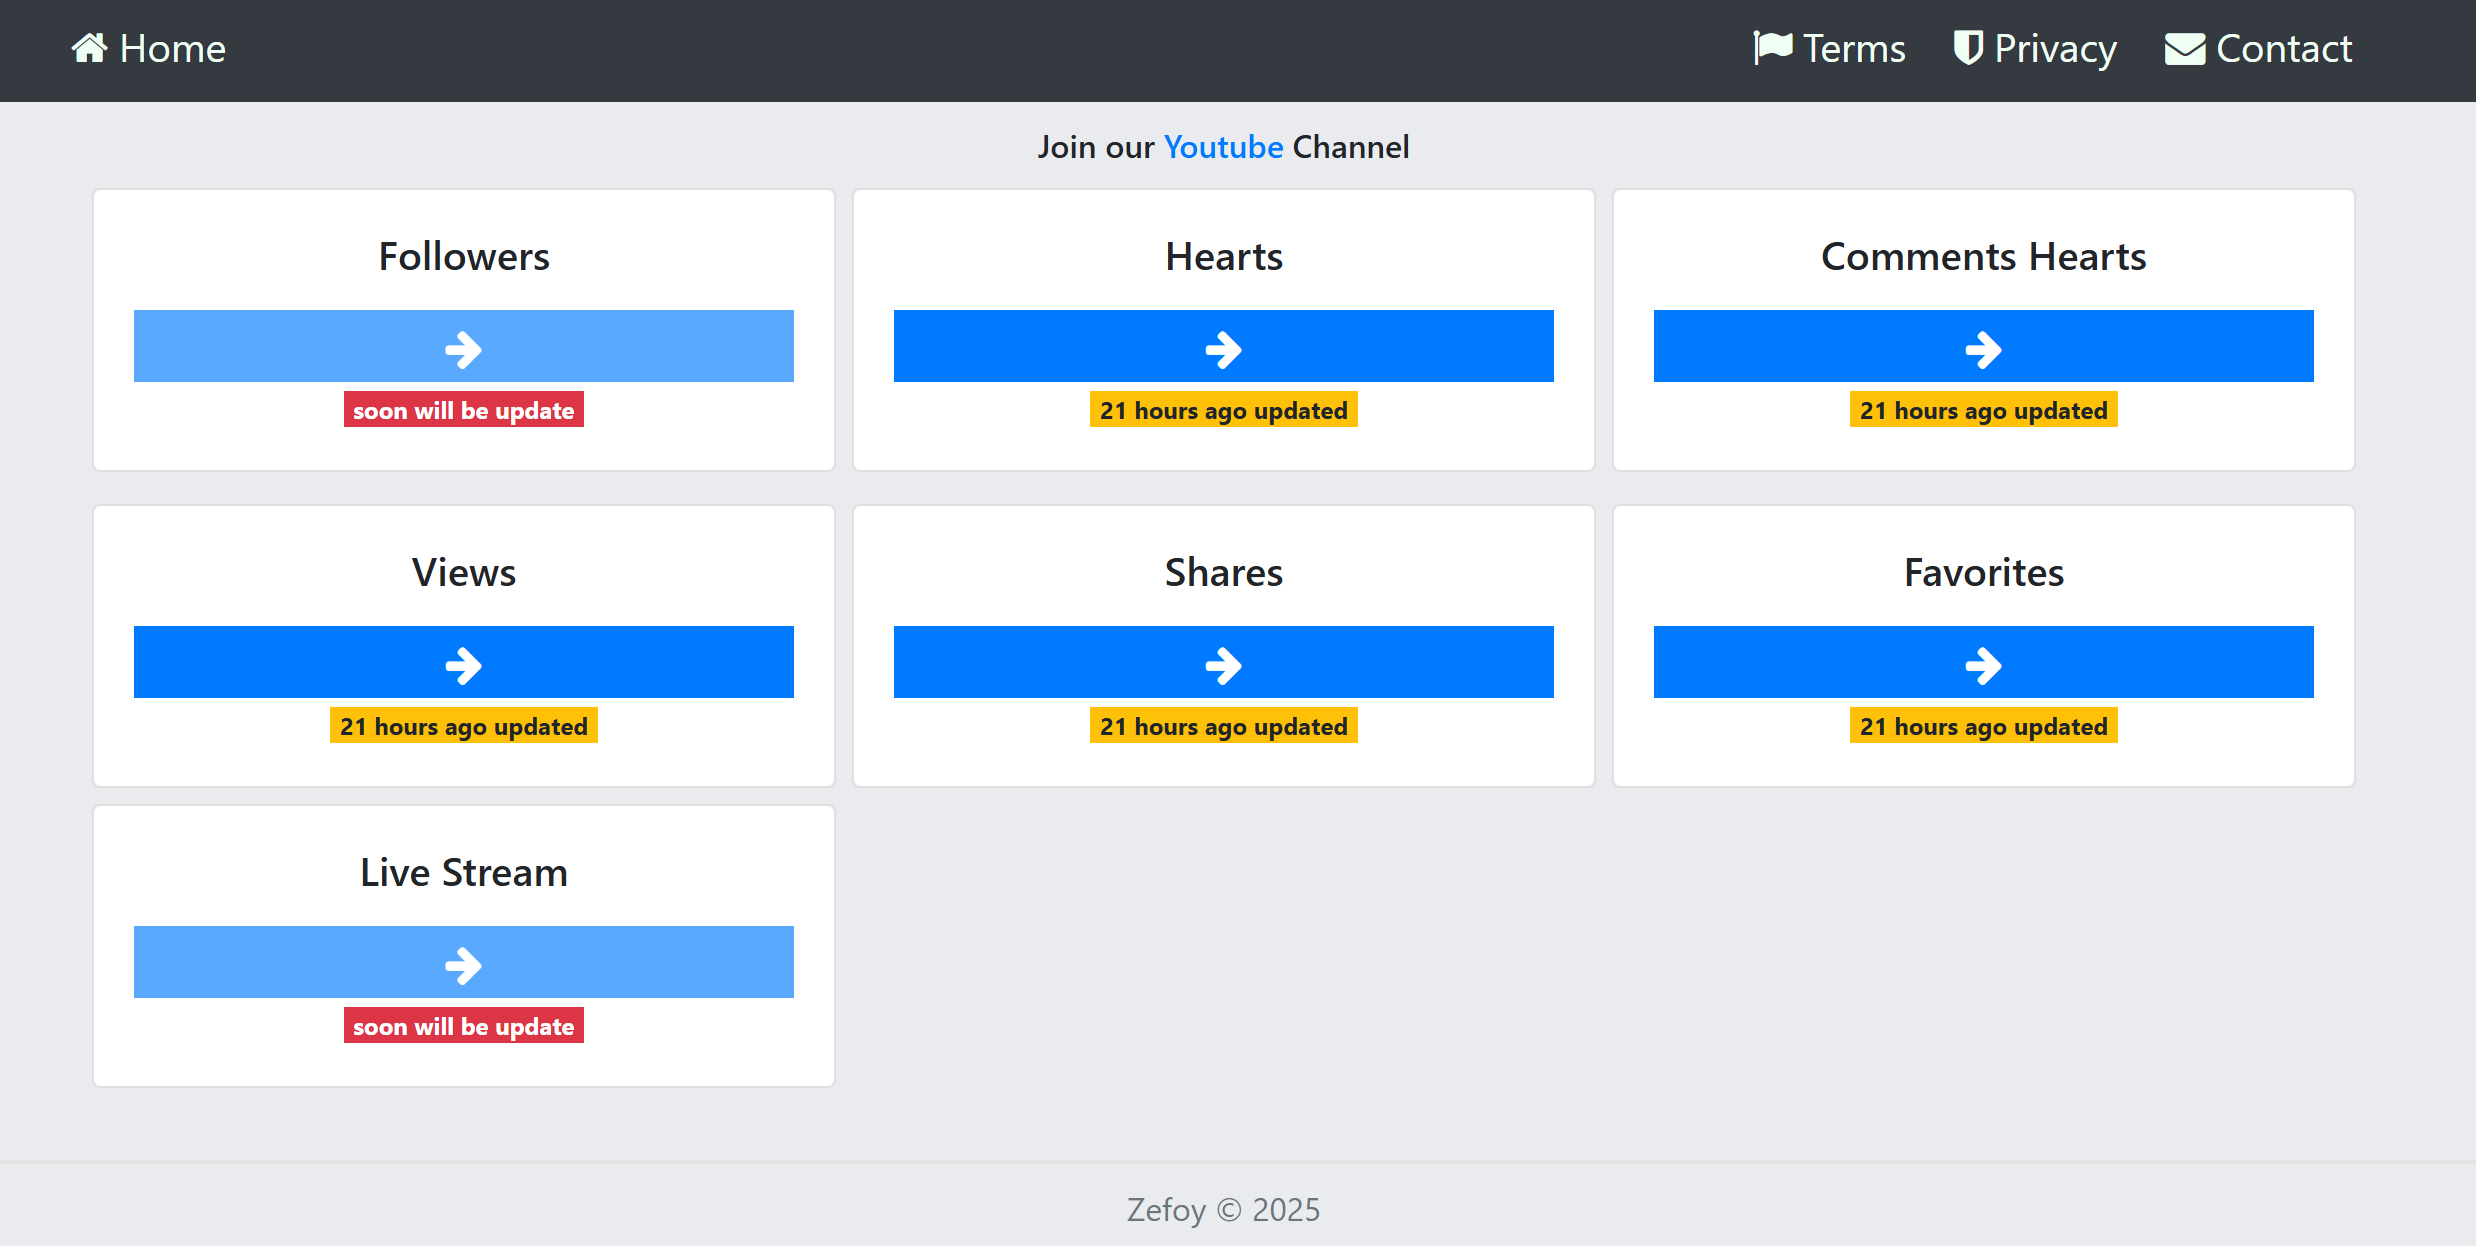Click the arrow icon under Views
Image resolution: width=2476 pixels, height=1246 pixels.
pos(464,666)
